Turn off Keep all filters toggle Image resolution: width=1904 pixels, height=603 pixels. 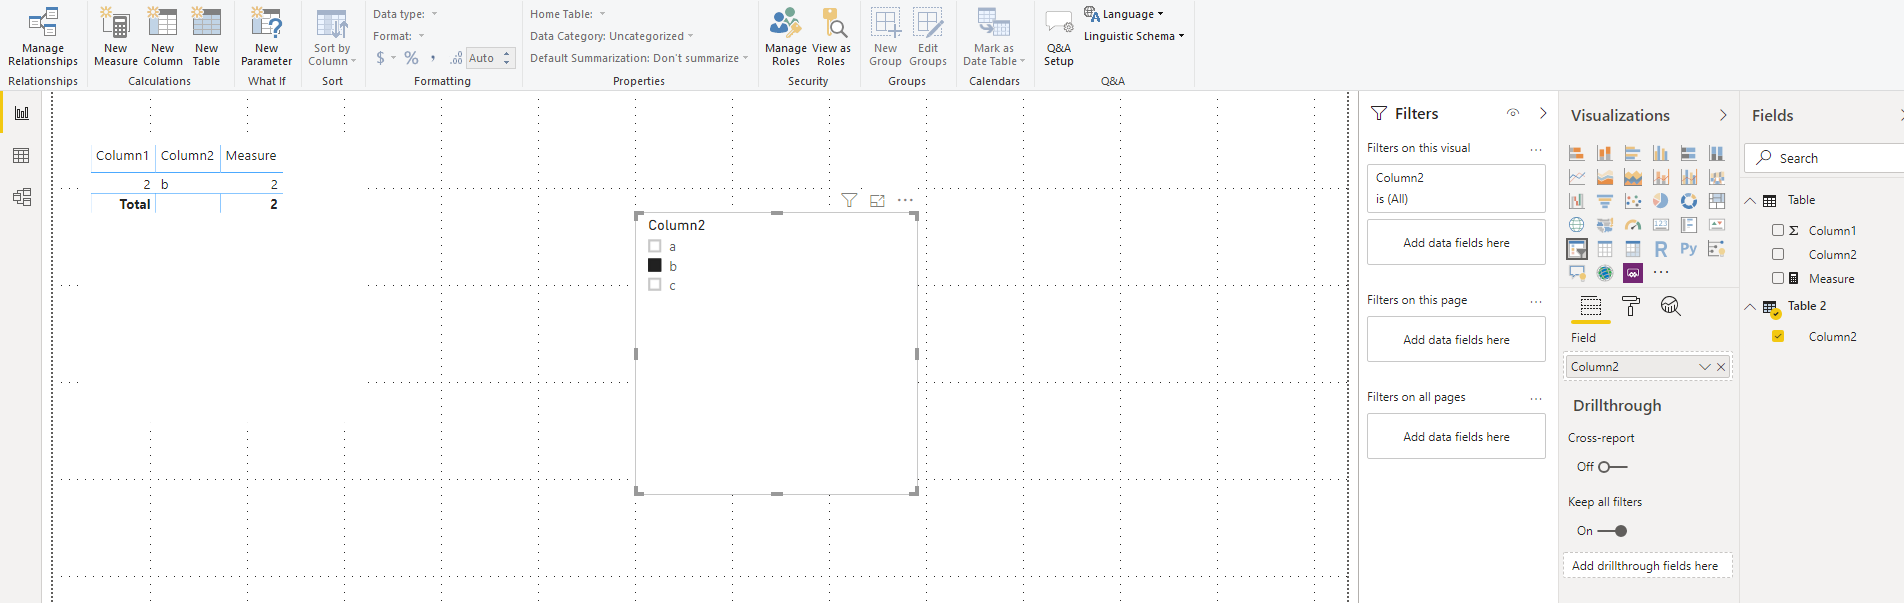1612,531
